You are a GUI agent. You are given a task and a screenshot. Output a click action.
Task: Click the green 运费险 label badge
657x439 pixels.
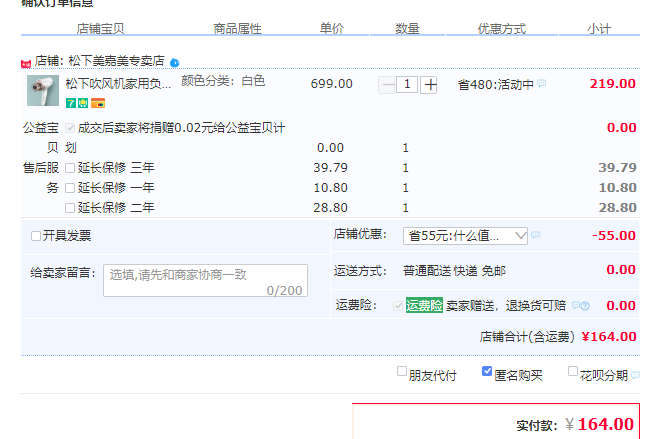424,305
